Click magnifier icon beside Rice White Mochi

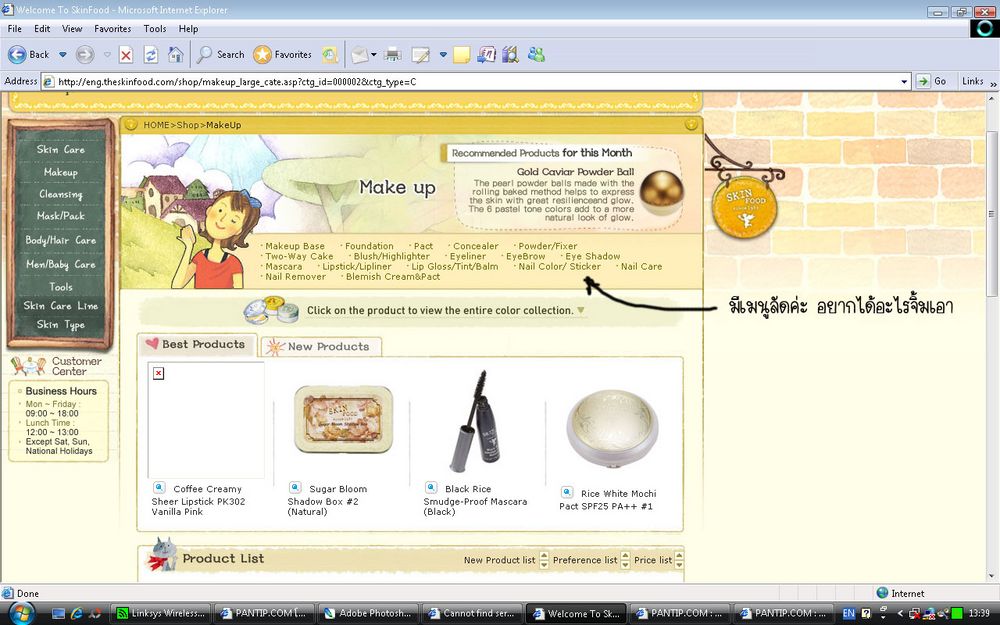[x=566, y=492]
